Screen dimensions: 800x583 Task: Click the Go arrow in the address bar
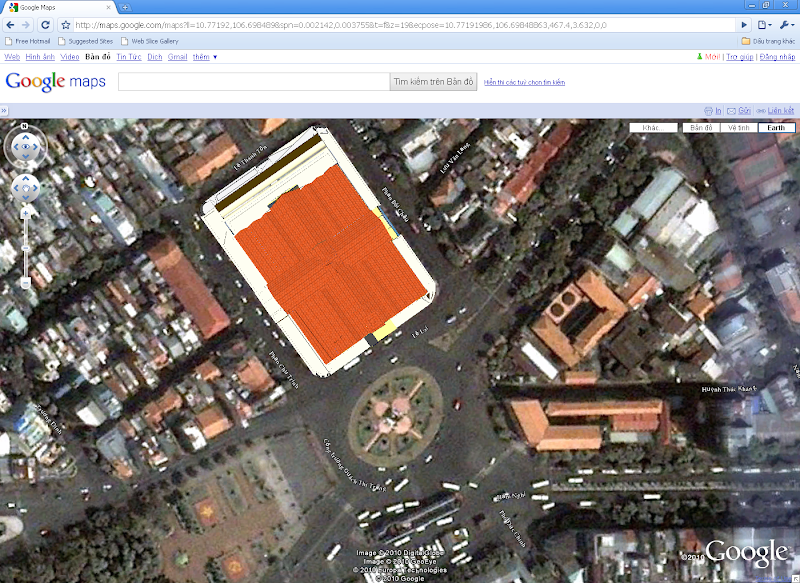tap(744, 24)
